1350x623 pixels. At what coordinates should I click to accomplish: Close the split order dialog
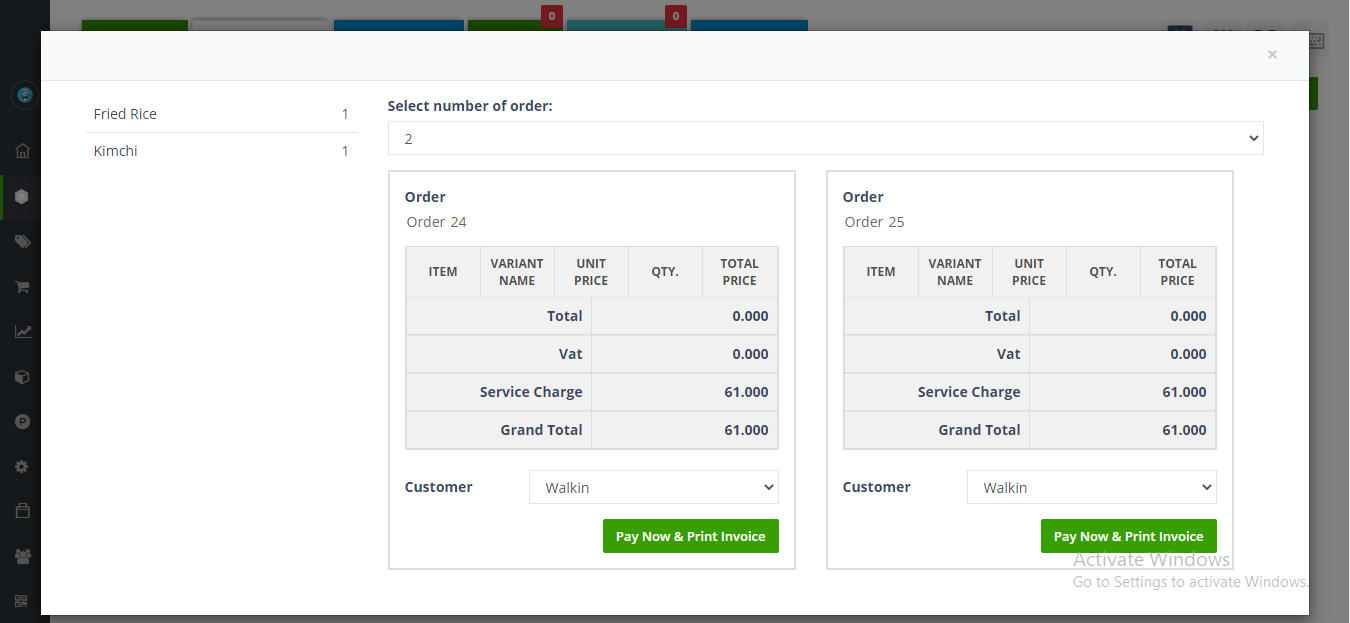click(1272, 55)
